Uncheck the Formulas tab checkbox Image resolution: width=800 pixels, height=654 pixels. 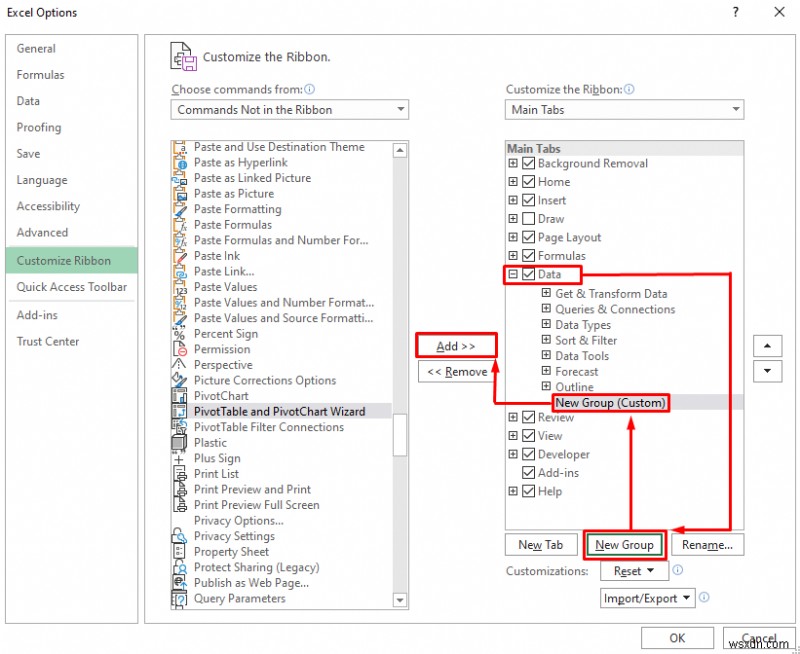click(529, 256)
